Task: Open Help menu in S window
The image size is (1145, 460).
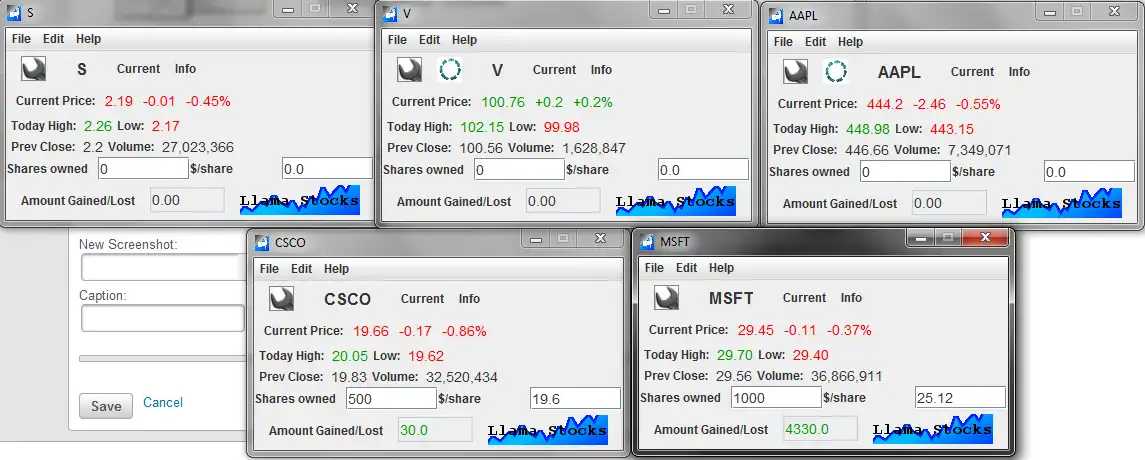Action: coord(88,39)
